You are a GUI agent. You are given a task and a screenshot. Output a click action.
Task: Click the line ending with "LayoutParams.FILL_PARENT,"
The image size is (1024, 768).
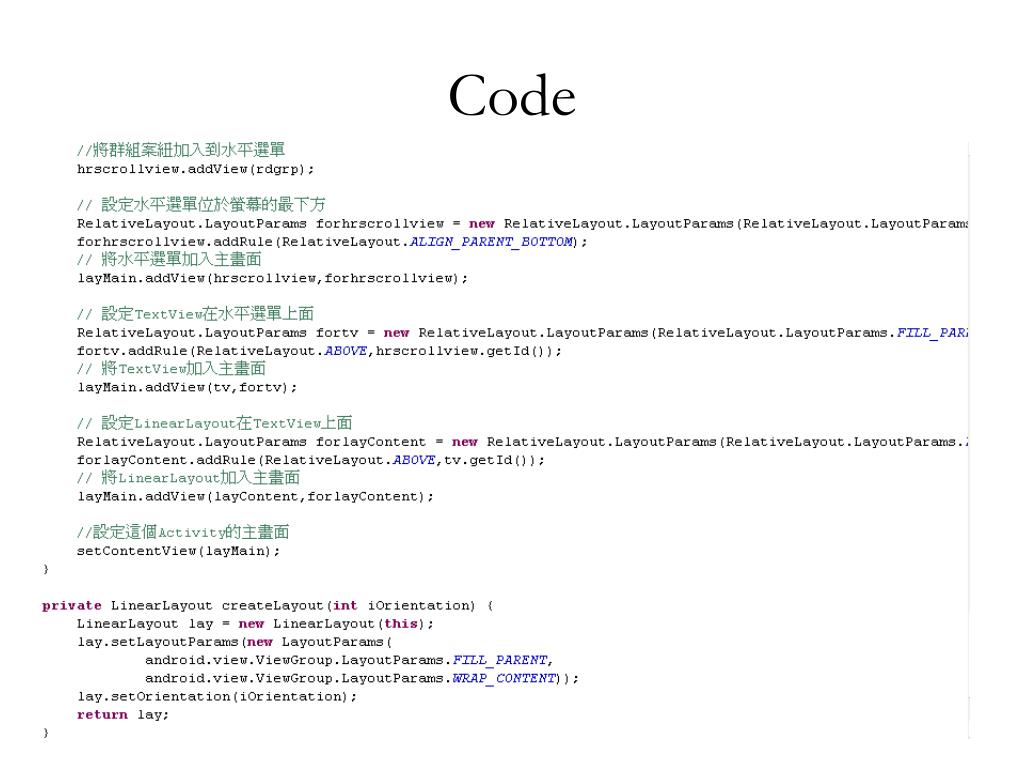click(349, 660)
